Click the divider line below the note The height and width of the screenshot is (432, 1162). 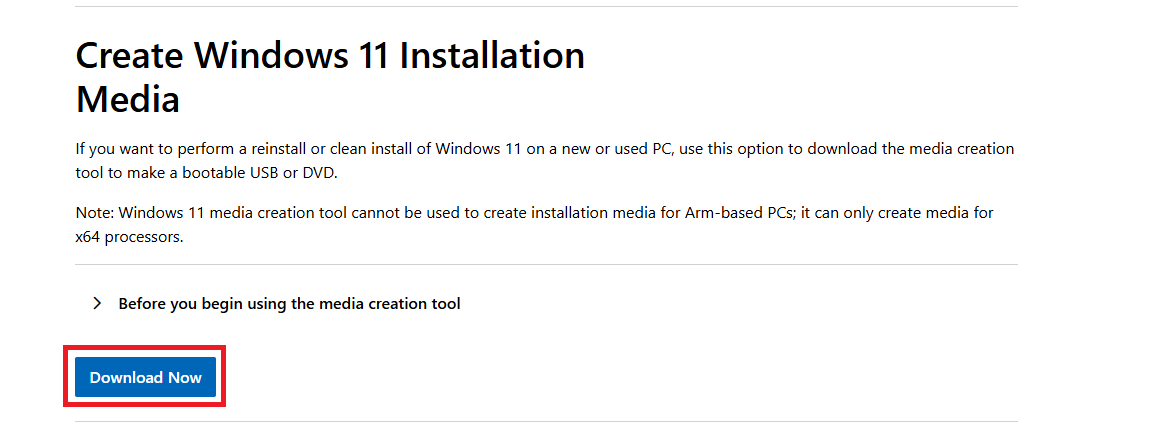point(546,265)
